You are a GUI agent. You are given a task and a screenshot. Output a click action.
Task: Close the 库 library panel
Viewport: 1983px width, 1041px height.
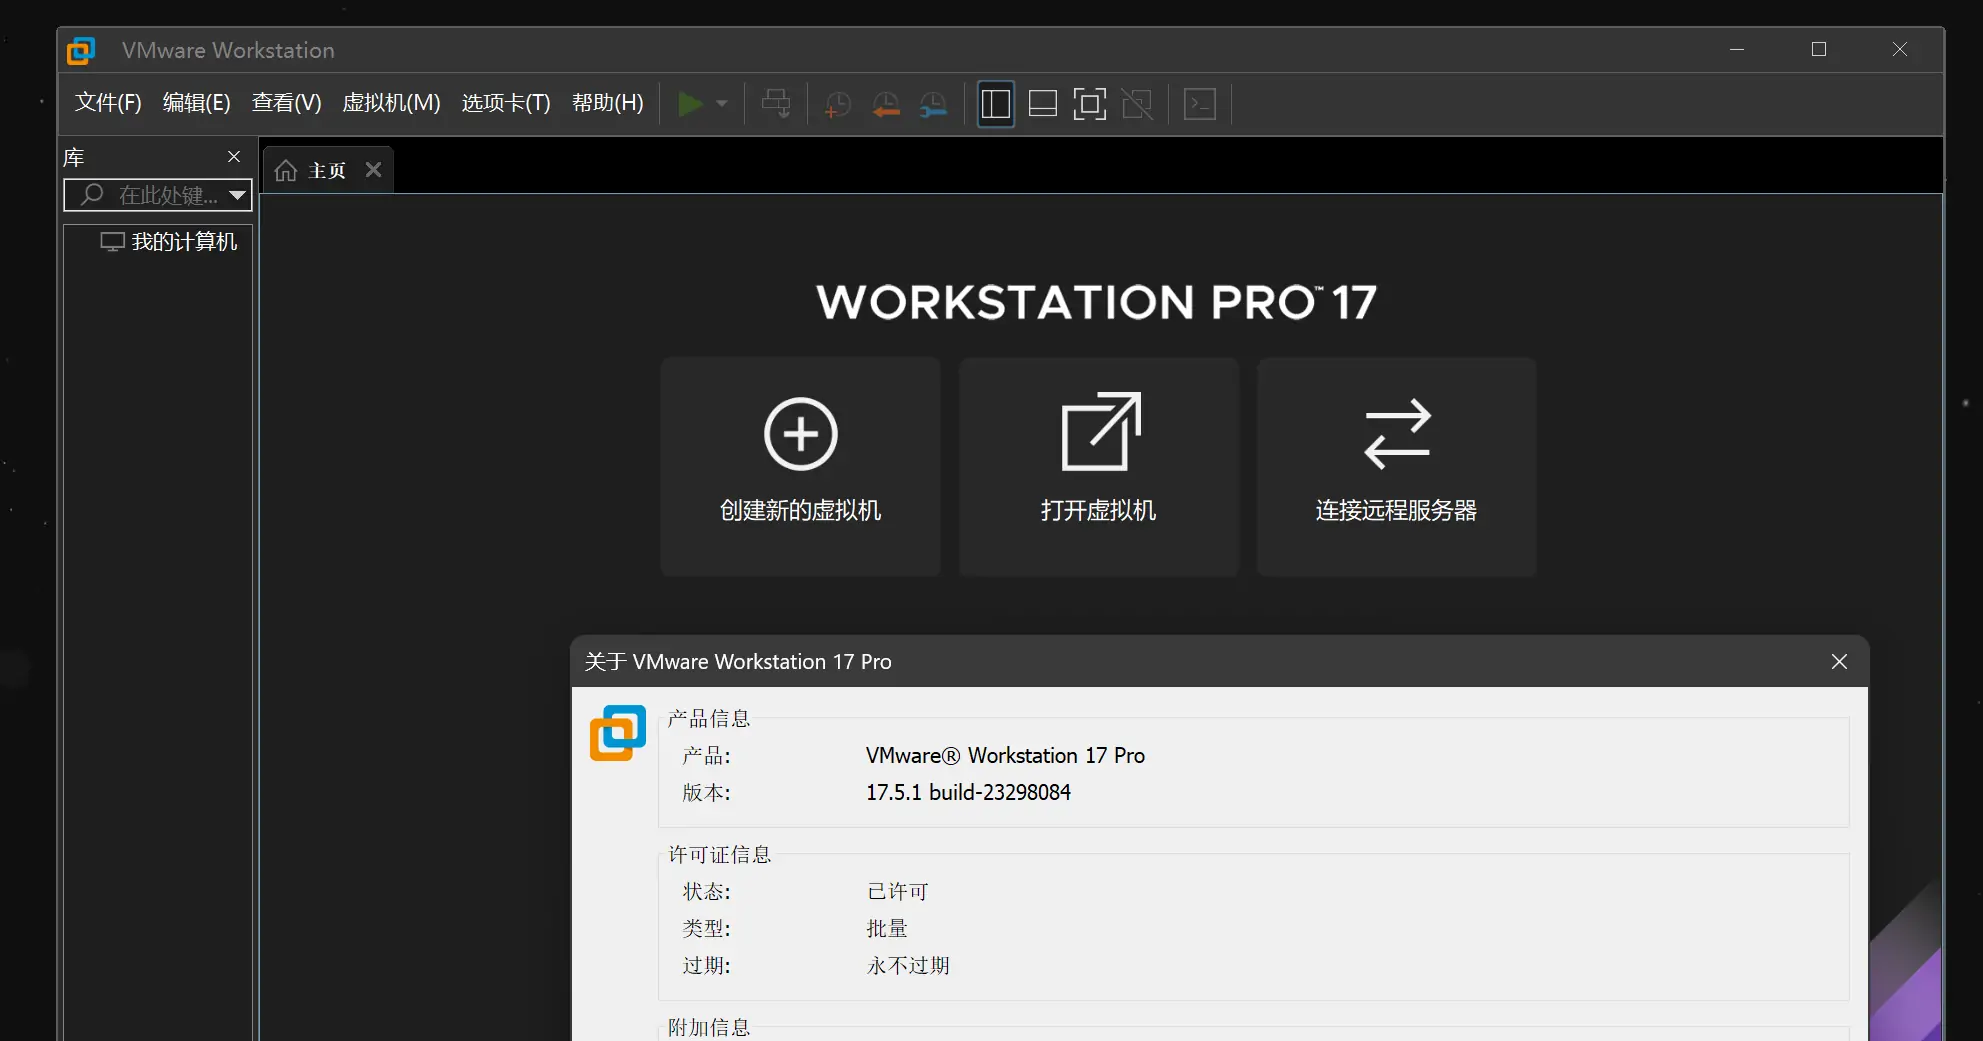click(x=234, y=157)
